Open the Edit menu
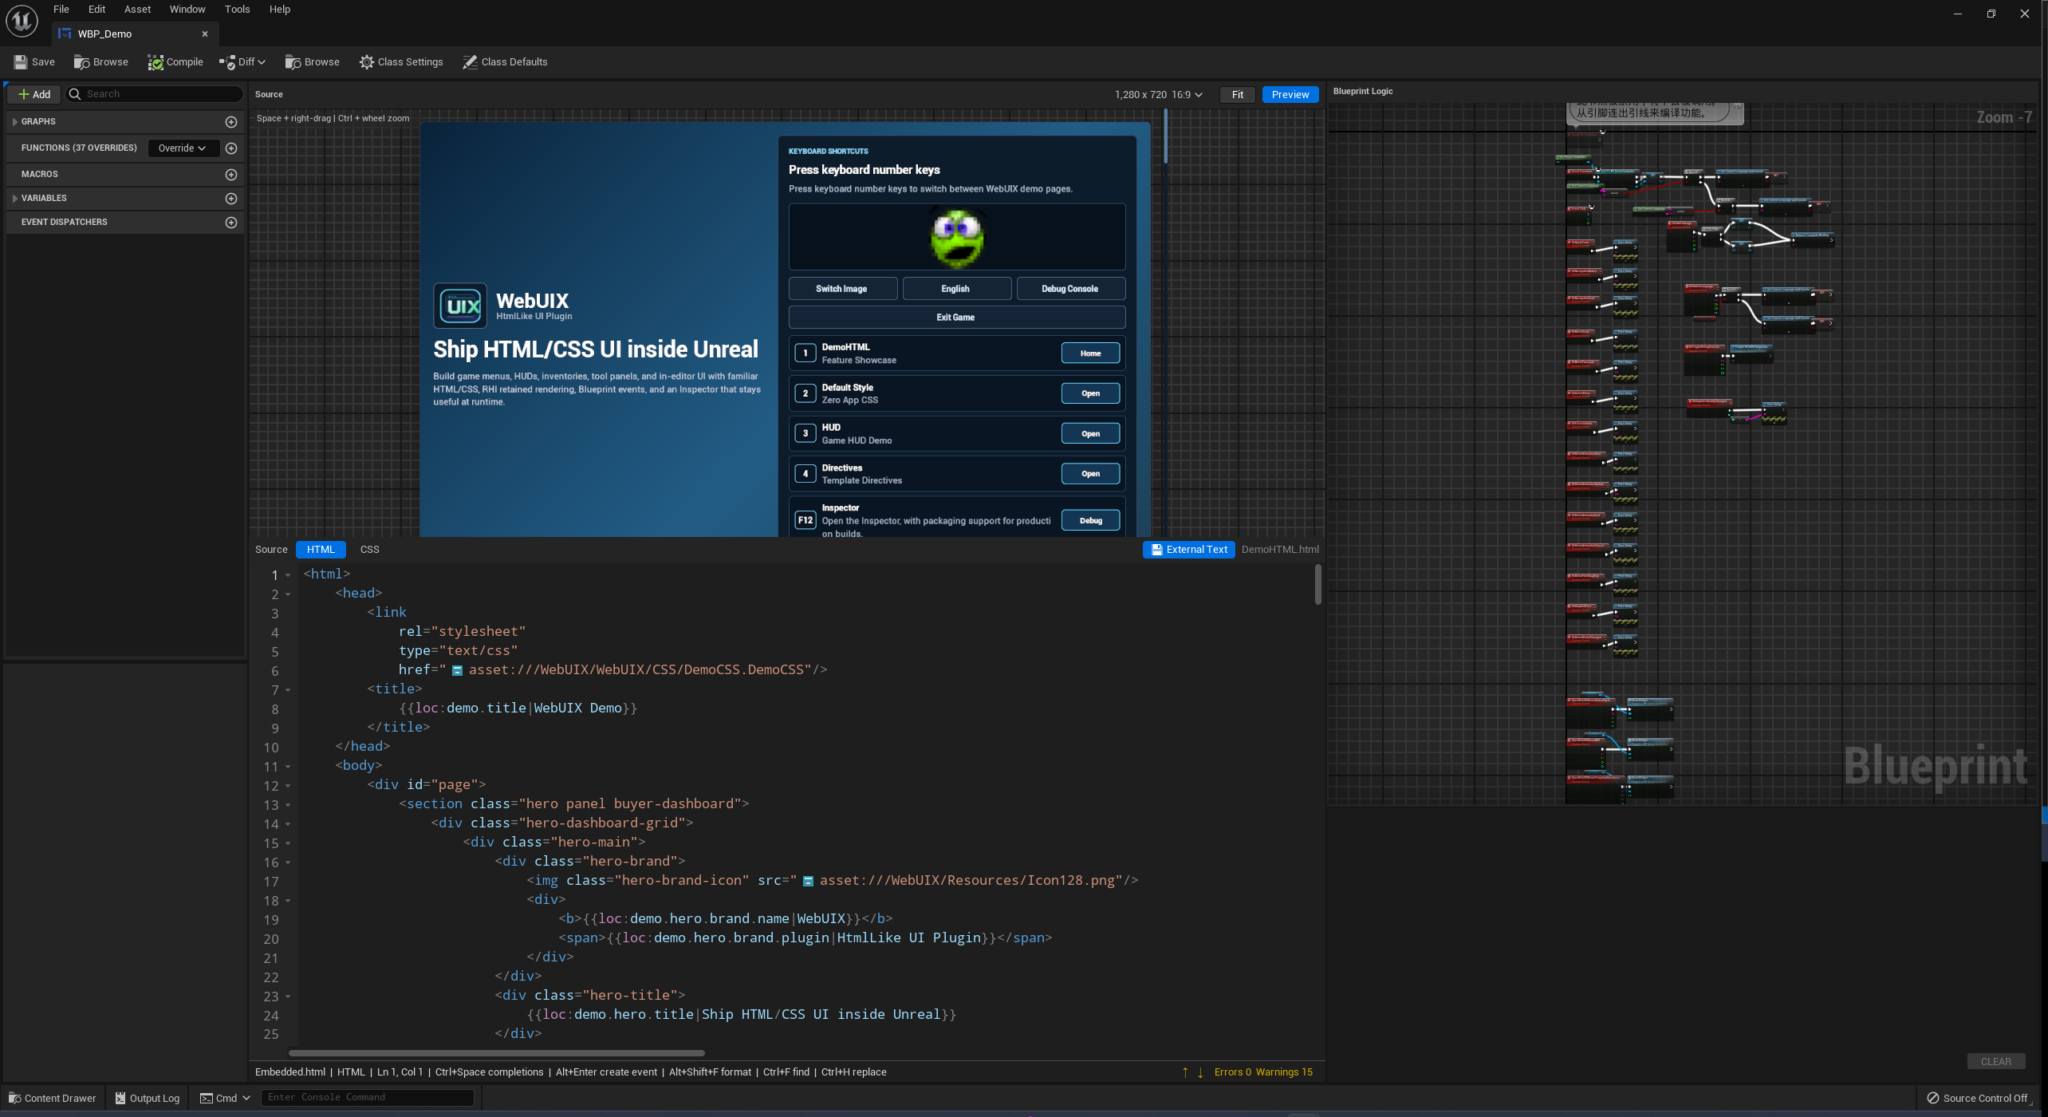Screen dimensions: 2048x1117 click(x=97, y=9)
